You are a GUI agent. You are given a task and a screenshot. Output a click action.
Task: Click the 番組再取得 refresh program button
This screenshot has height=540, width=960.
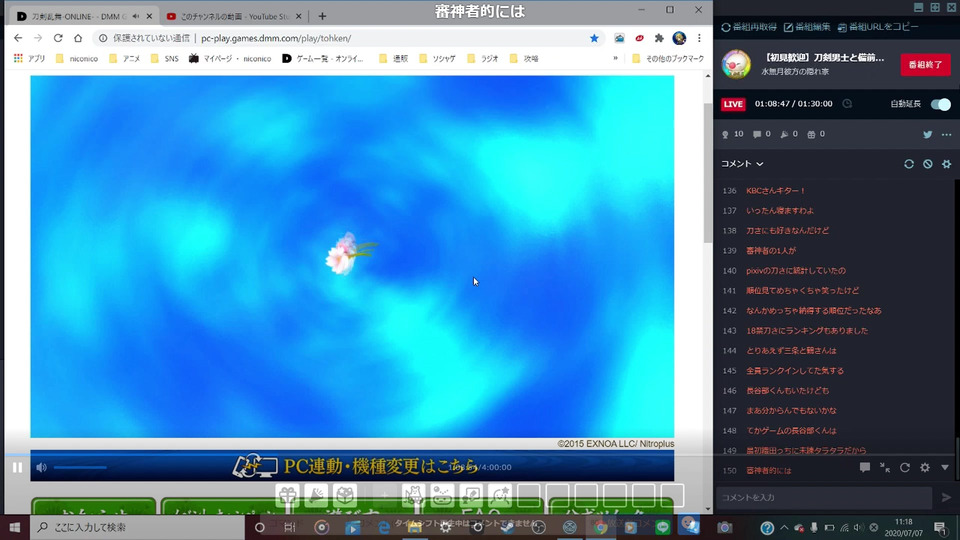pyautogui.click(x=749, y=27)
